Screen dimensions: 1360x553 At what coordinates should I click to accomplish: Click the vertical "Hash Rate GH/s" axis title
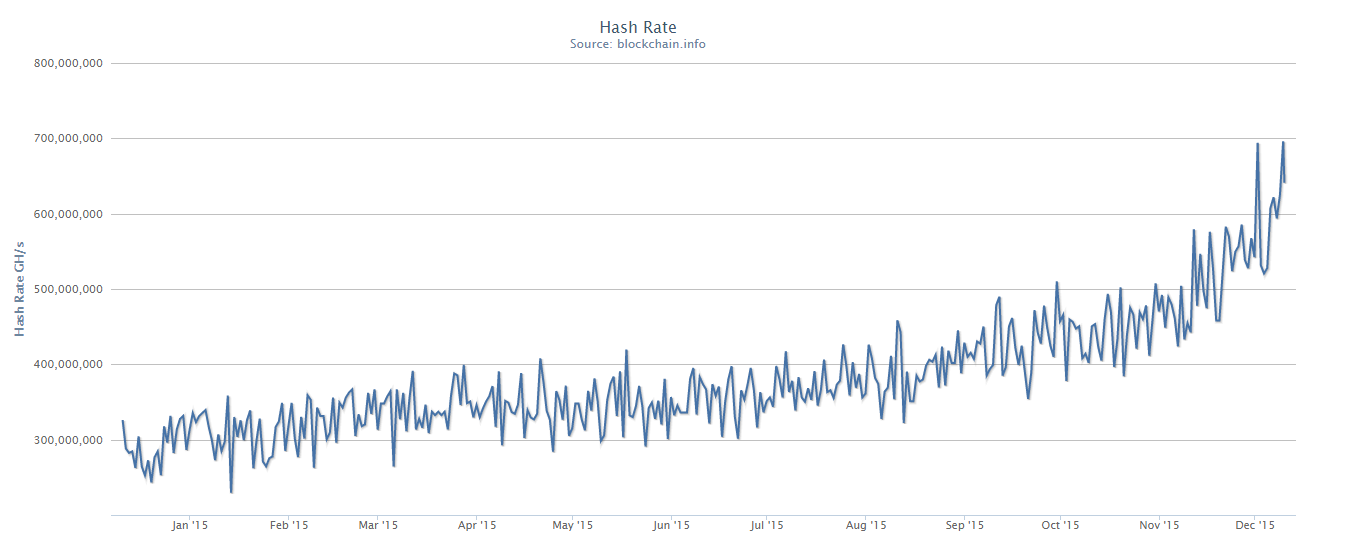click(x=19, y=288)
